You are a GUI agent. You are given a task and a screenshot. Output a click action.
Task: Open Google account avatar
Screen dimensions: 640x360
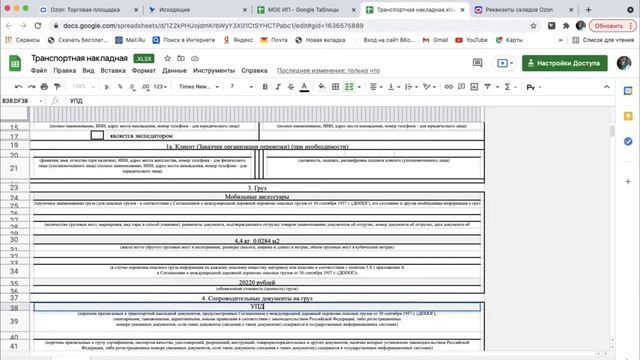(624, 63)
